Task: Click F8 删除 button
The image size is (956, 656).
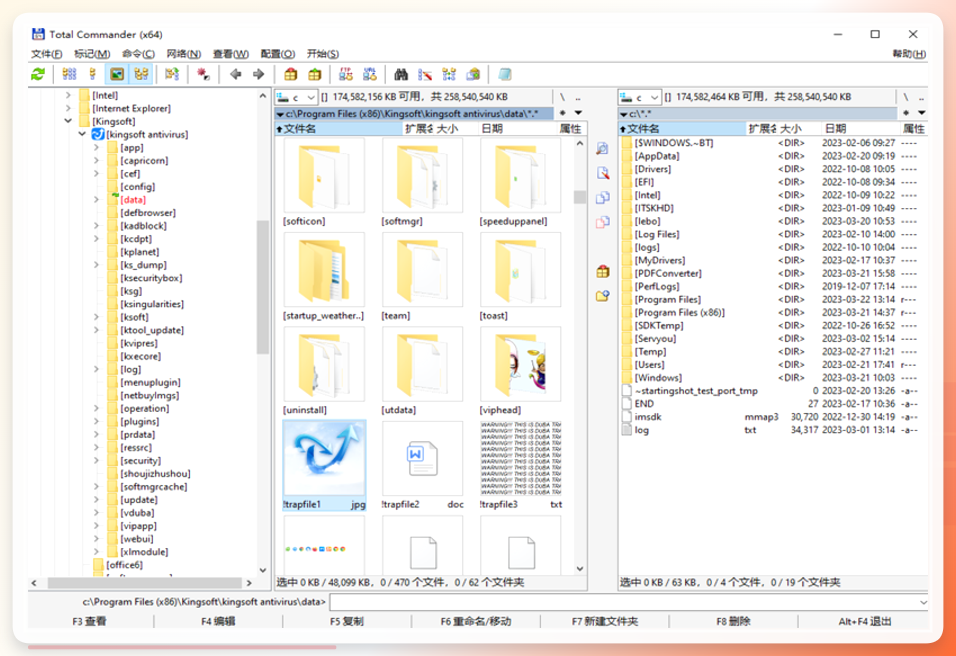Action: [x=733, y=621]
